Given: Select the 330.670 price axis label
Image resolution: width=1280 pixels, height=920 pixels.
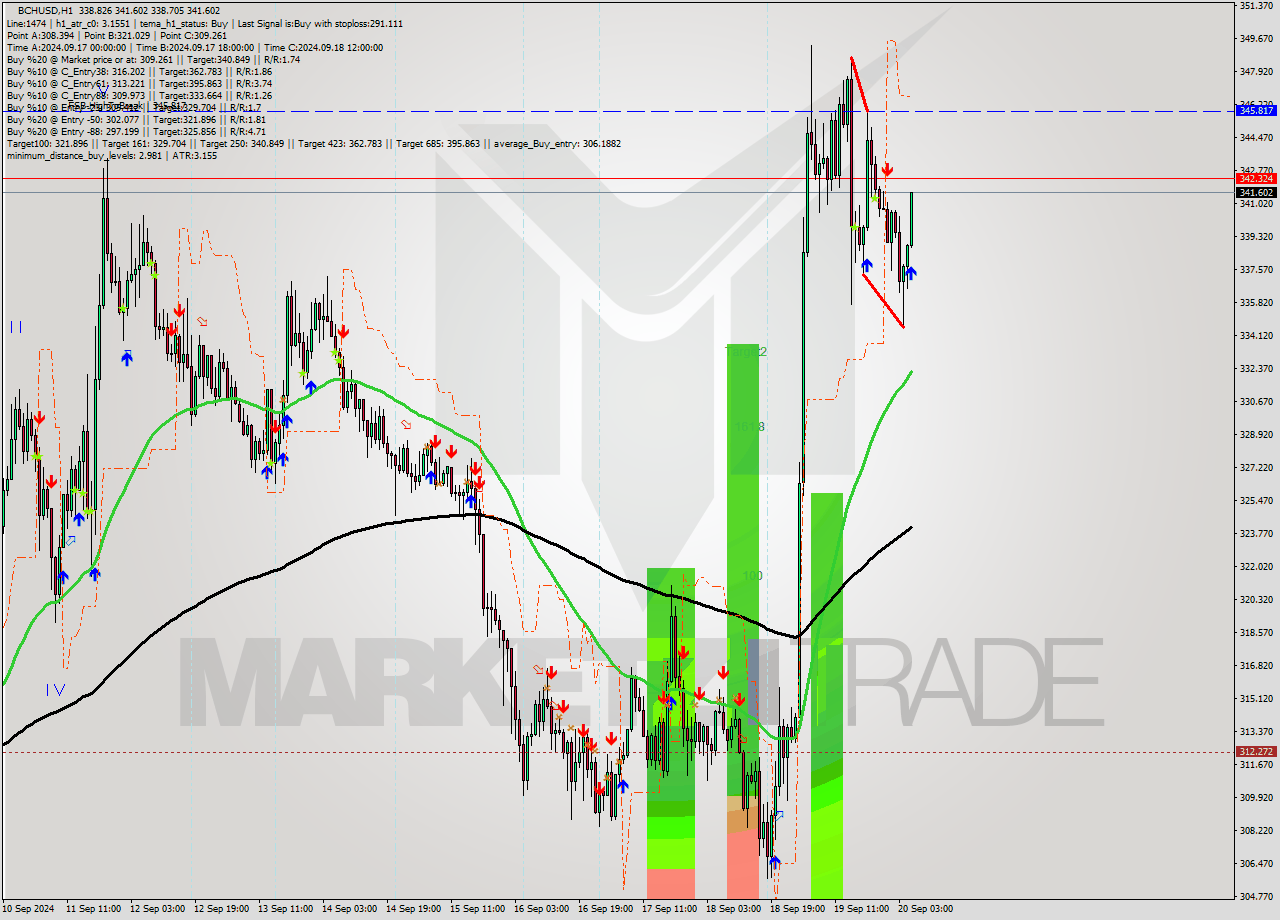Looking at the screenshot, I should (1256, 402).
